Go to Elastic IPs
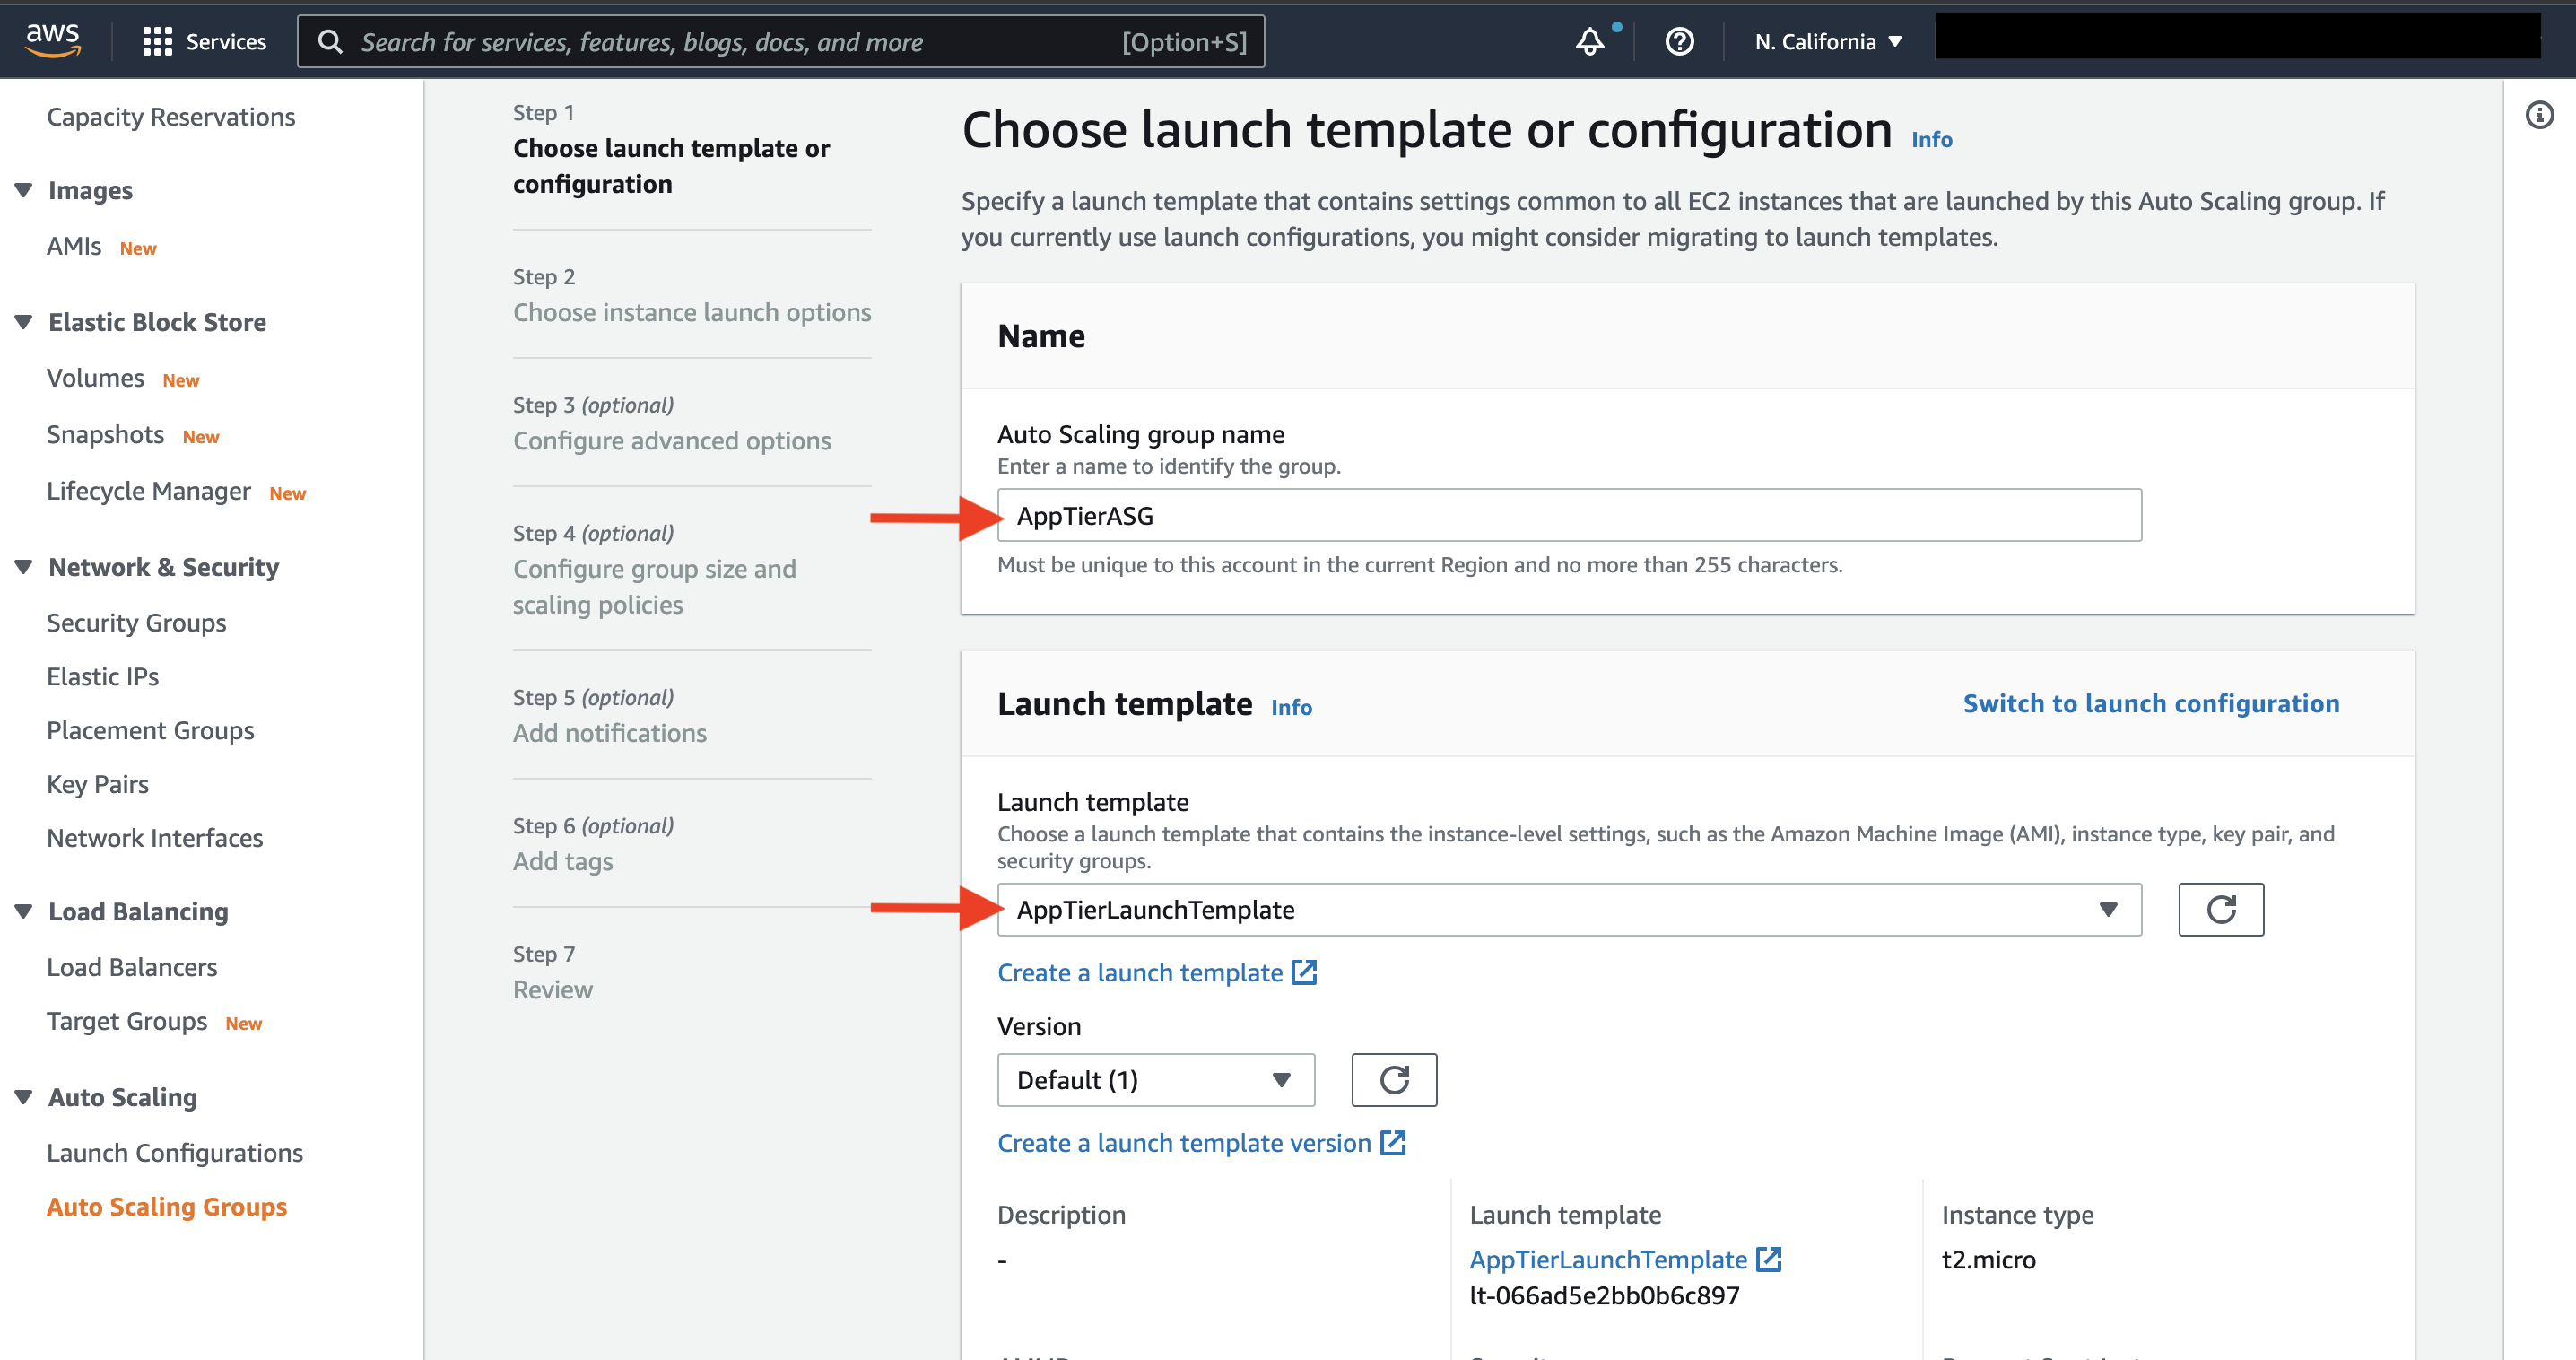This screenshot has height=1360, width=2576. click(x=103, y=676)
